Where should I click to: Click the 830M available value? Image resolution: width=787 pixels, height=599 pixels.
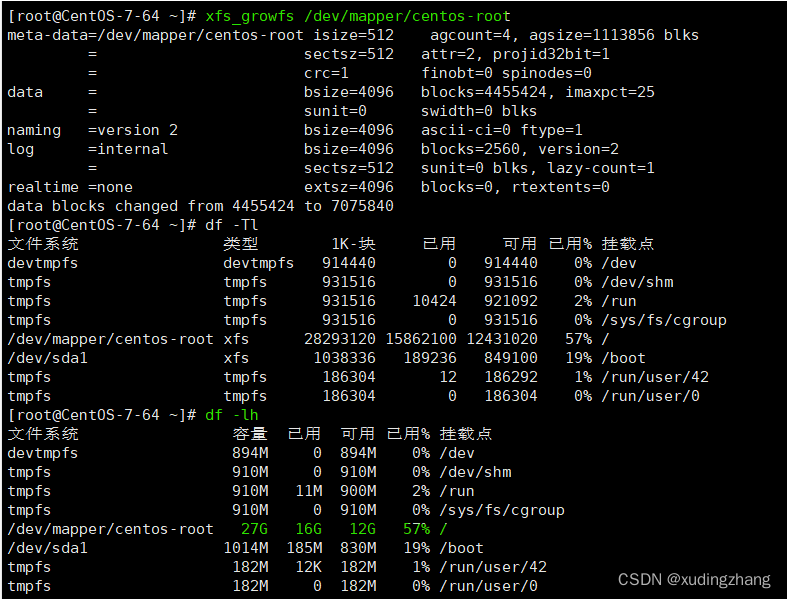[358, 548]
